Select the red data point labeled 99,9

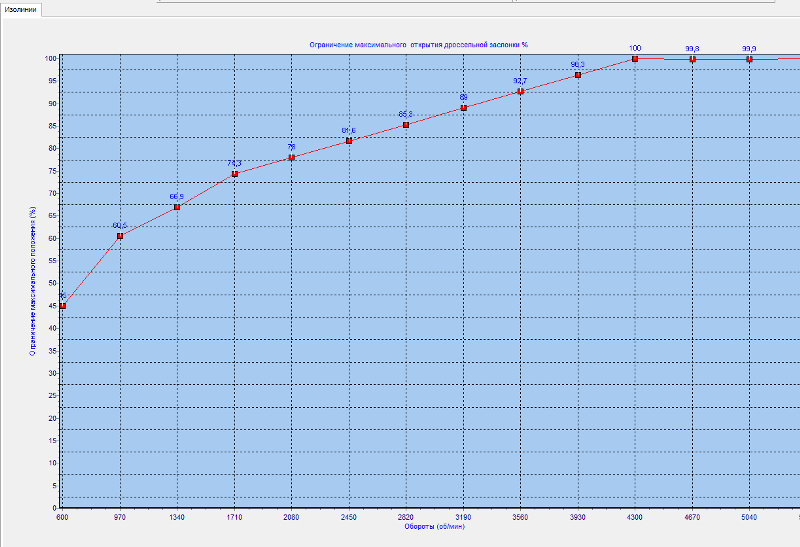click(x=749, y=59)
